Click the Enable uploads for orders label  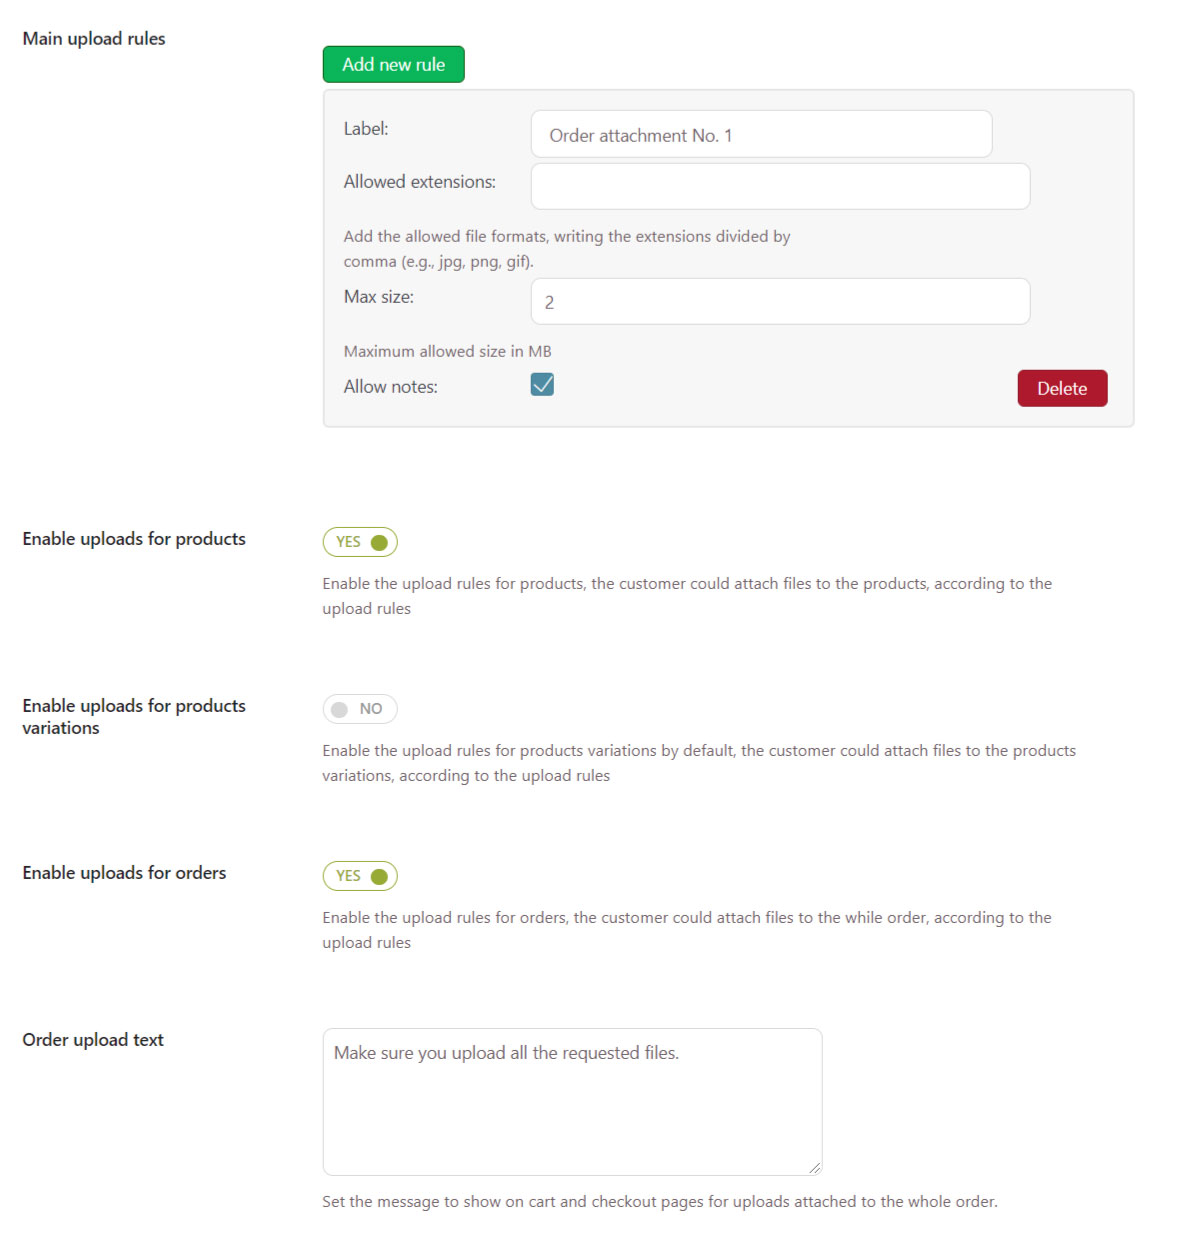click(x=124, y=873)
